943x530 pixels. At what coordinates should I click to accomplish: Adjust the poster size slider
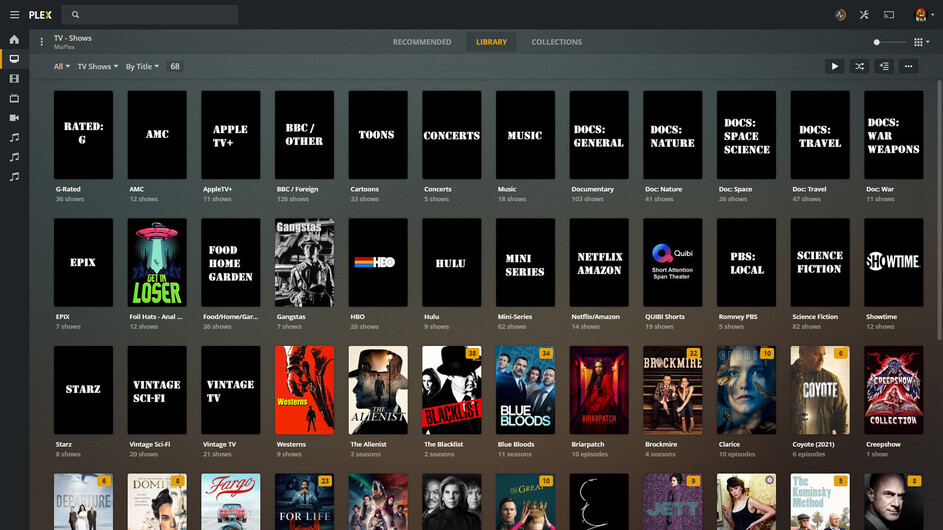point(890,42)
